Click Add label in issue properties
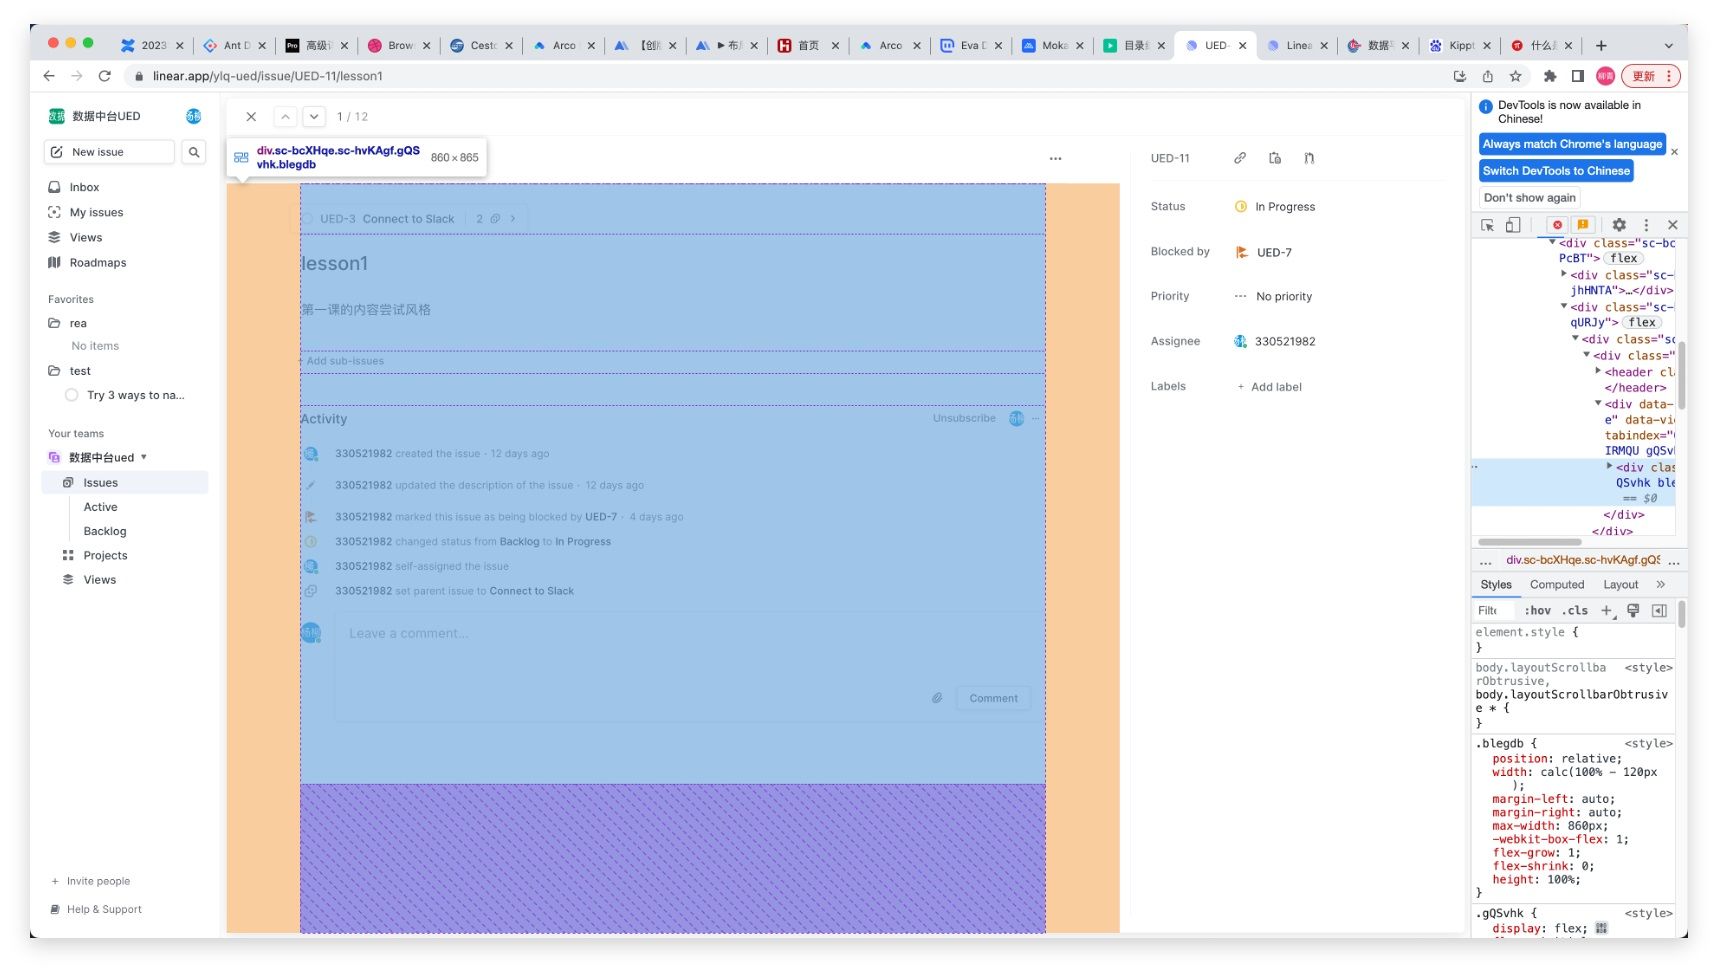 [1269, 387]
